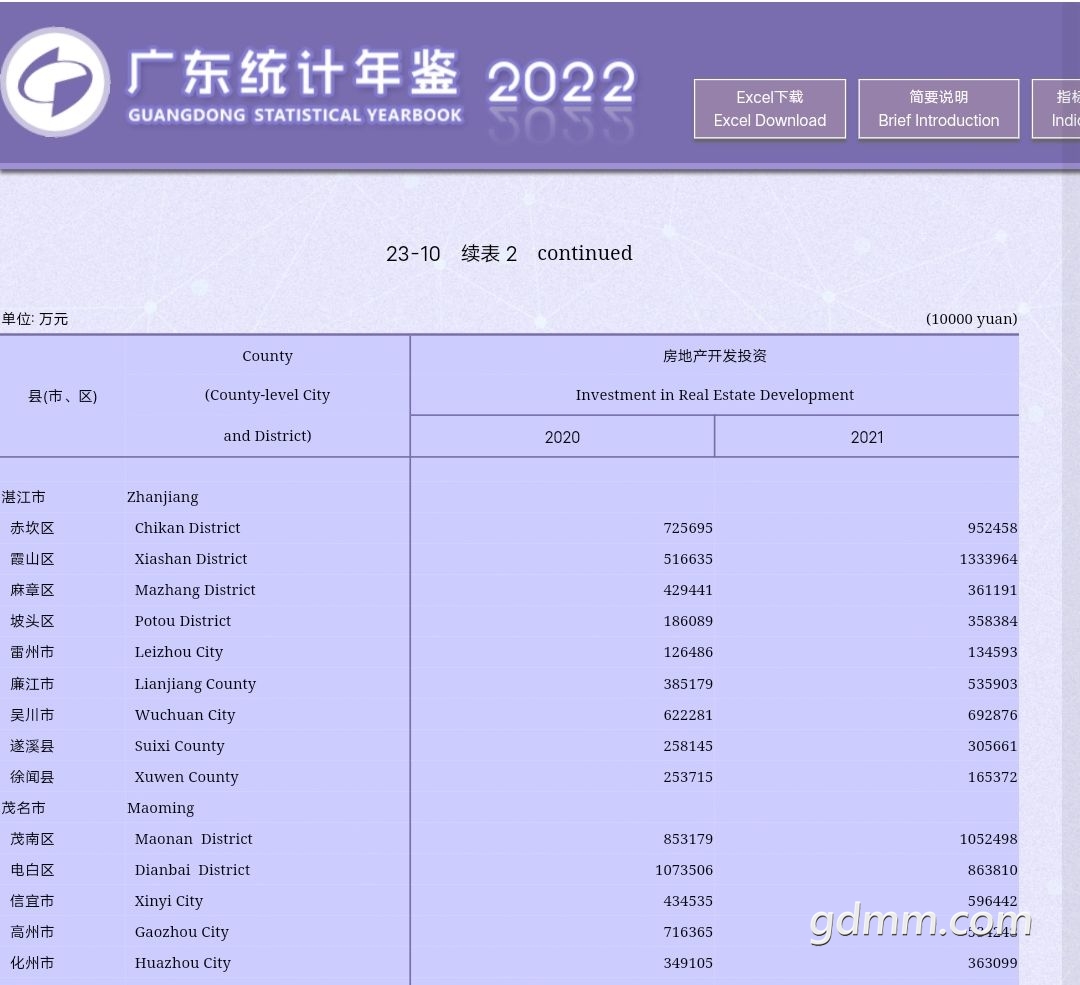Select the Wuchuan City row name

click(x=185, y=715)
